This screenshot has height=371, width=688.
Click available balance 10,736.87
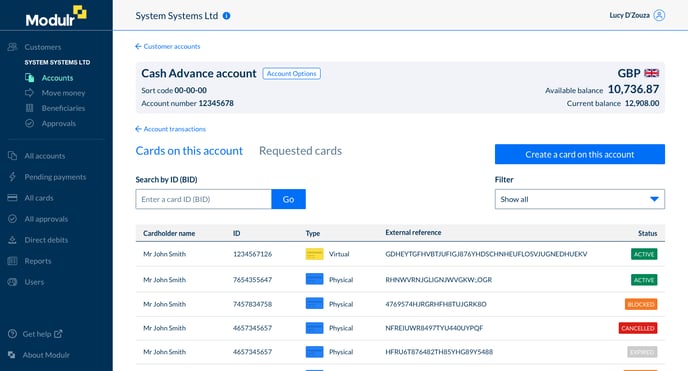[x=633, y=89]
